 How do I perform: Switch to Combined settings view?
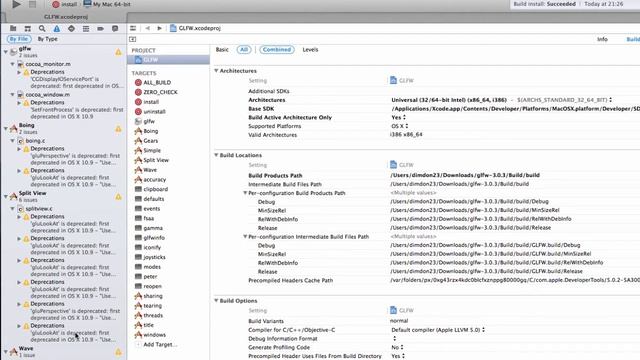pos(277,50)
